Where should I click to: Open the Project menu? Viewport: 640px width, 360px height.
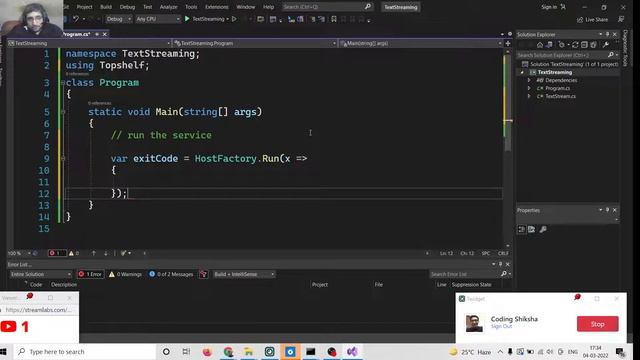click(x=84, y=7)
